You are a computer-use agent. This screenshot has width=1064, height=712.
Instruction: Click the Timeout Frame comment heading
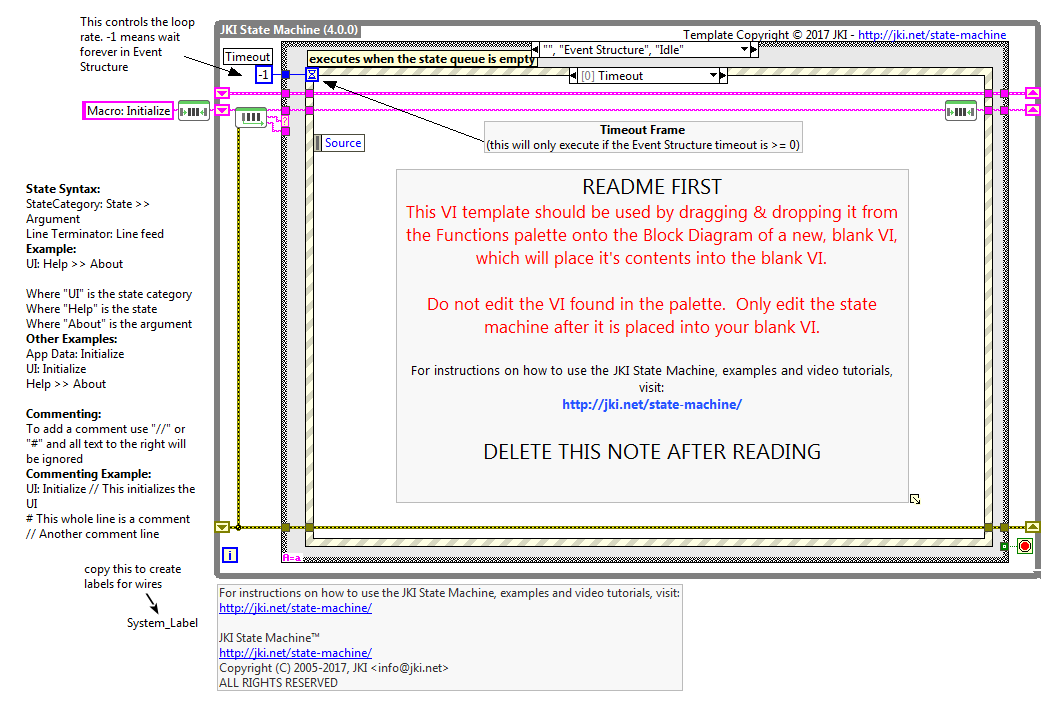[642, 130]
